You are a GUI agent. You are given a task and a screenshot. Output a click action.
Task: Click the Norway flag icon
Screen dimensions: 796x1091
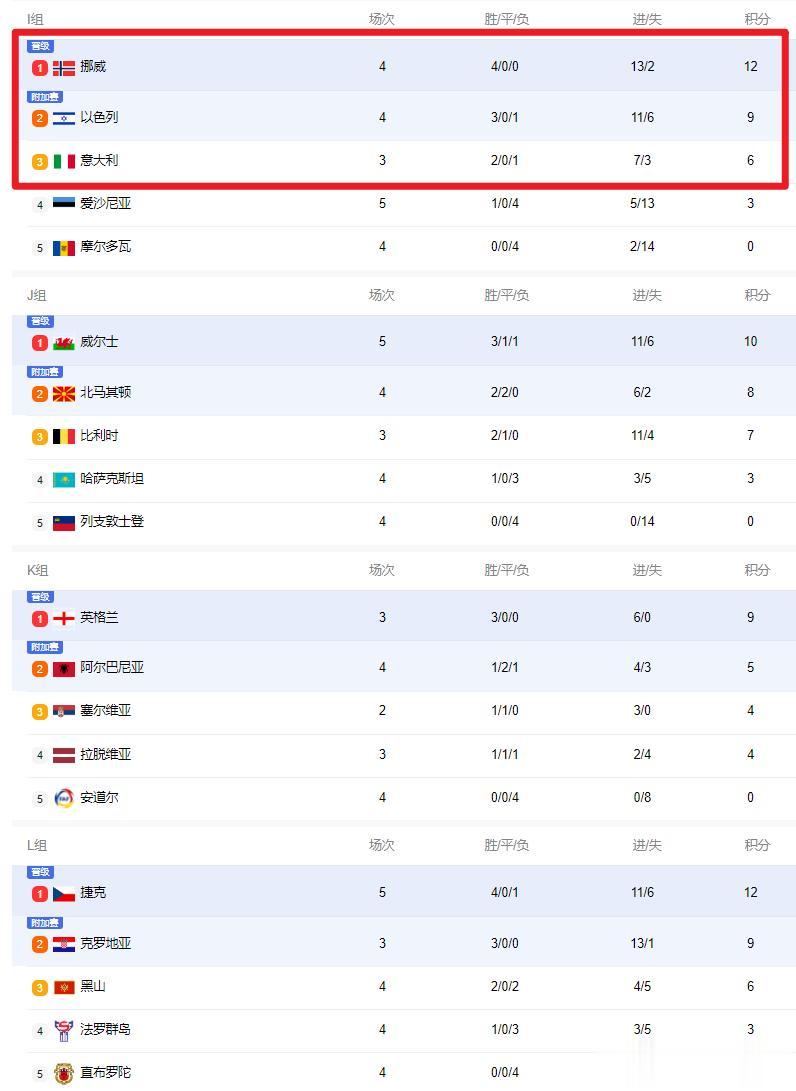[64, 67]
